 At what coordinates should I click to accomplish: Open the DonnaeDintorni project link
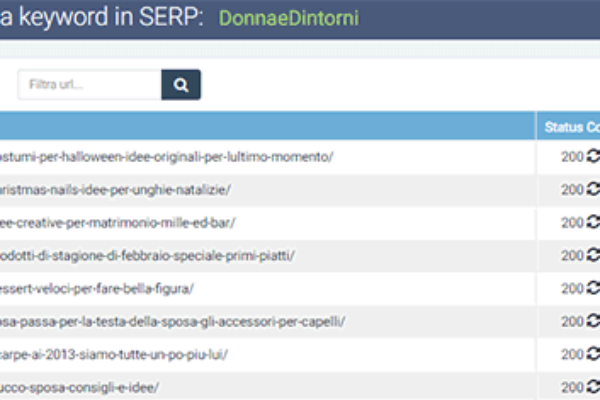pyautogui.click(x=288, y=19)
